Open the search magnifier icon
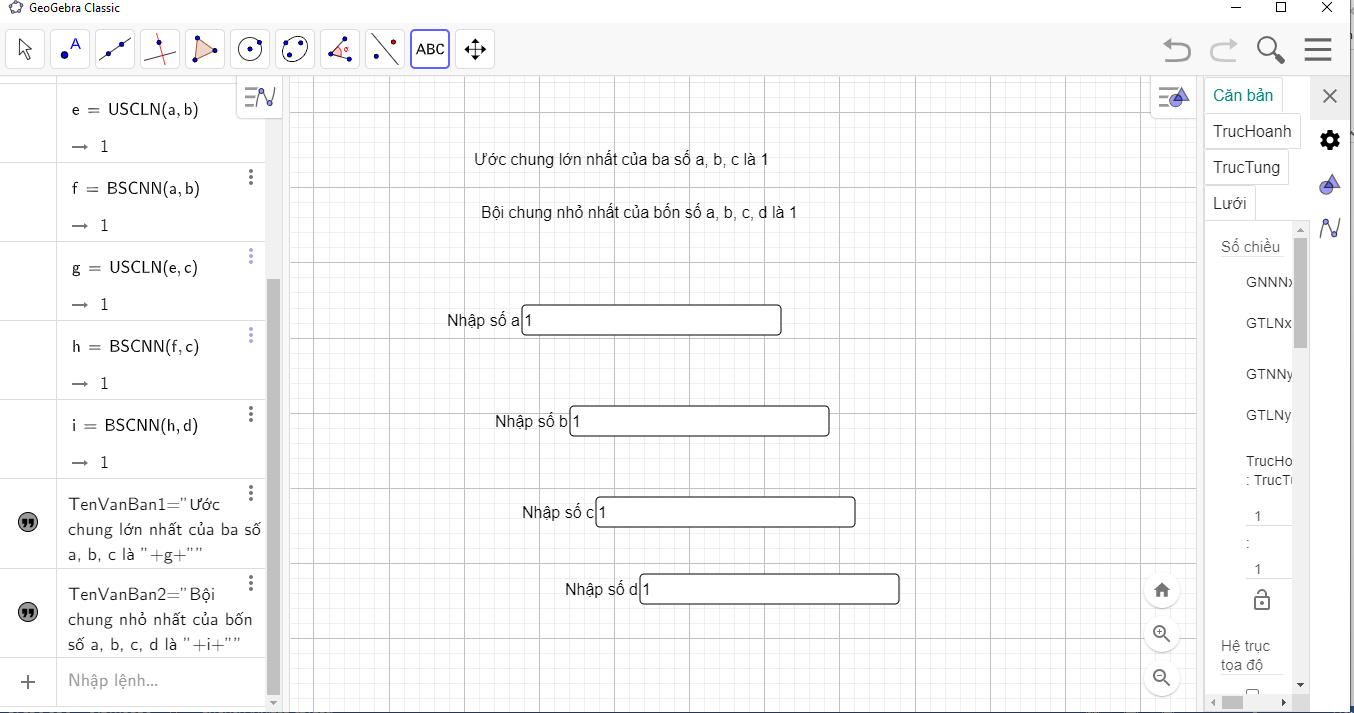Screen dimensions: 1354x713 point(1271,49)
